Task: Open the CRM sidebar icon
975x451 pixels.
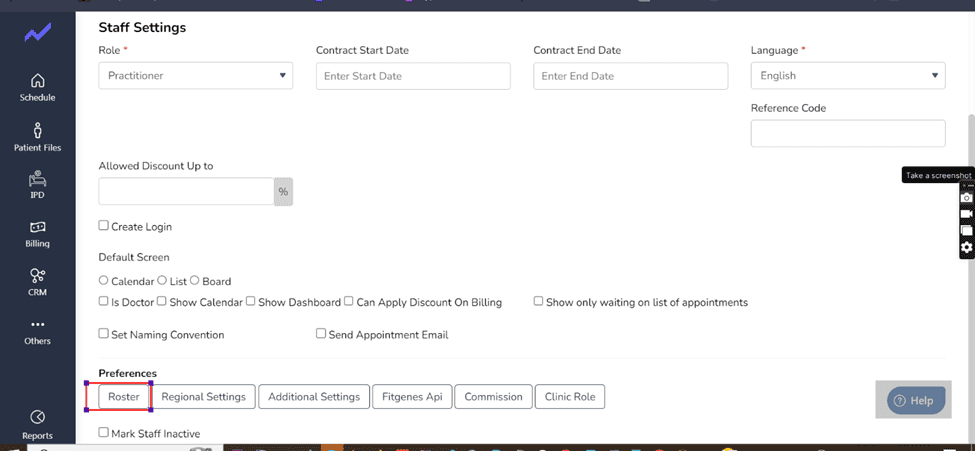Action: click(37, 276)
